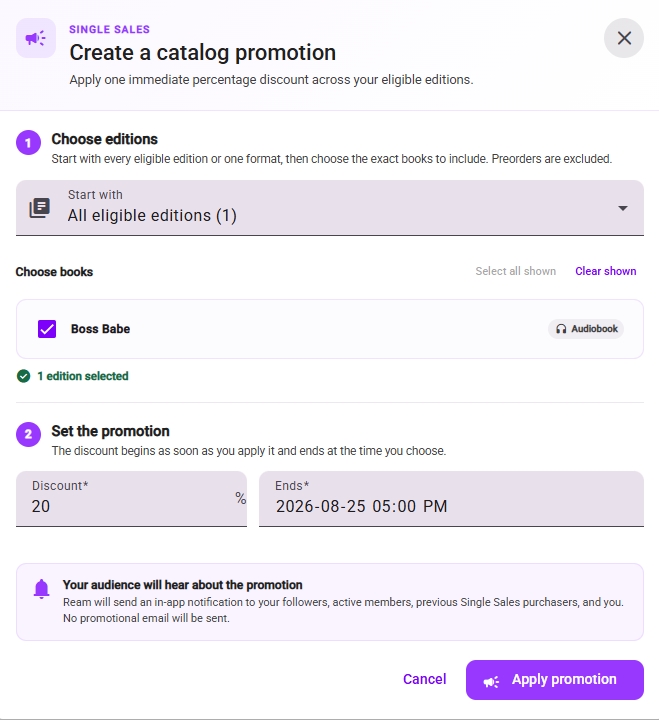Click the headphones icon on Audiobook badge

point(561,329)
